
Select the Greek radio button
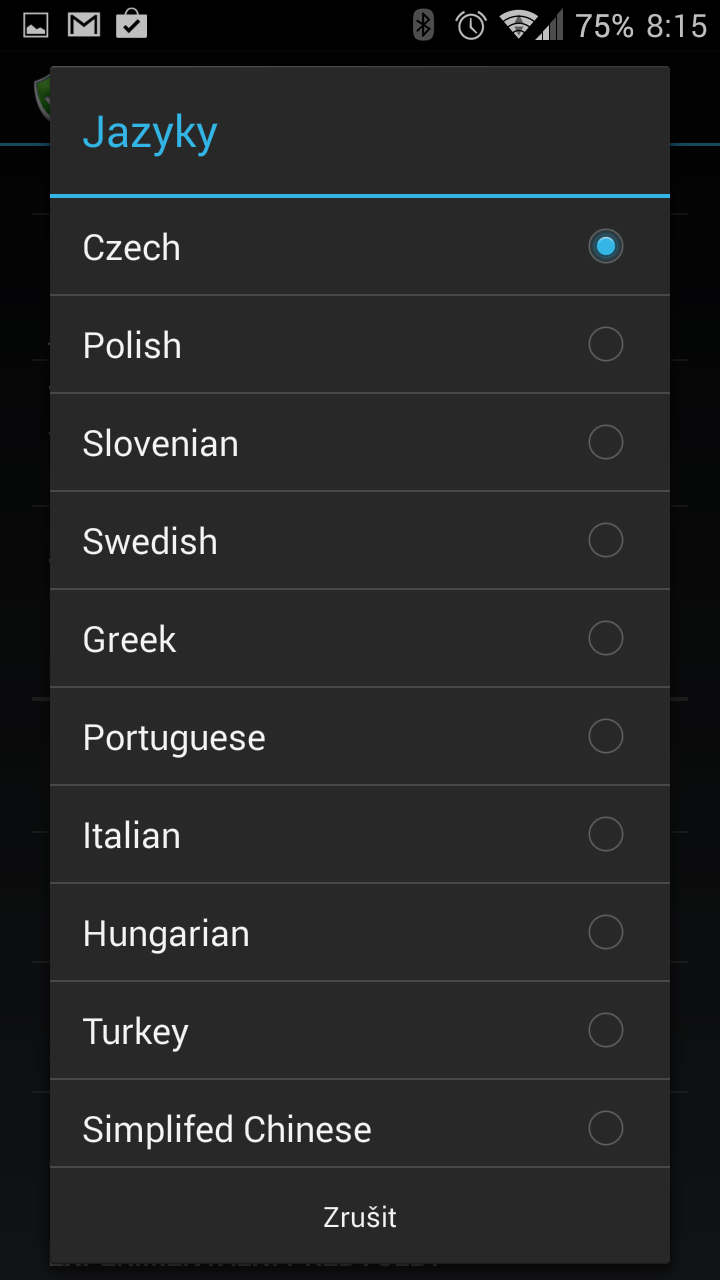[605, 638]
